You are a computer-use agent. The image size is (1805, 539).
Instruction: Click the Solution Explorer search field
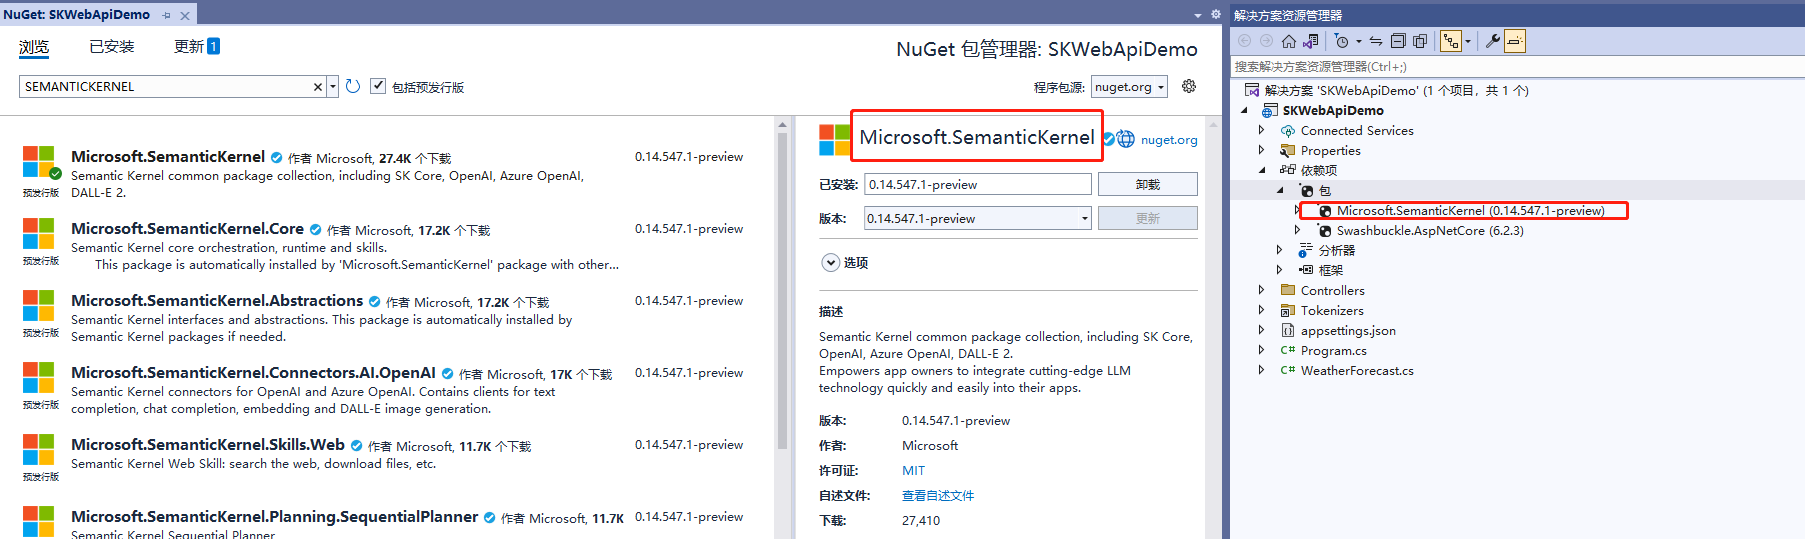(x=1517, y=66)
